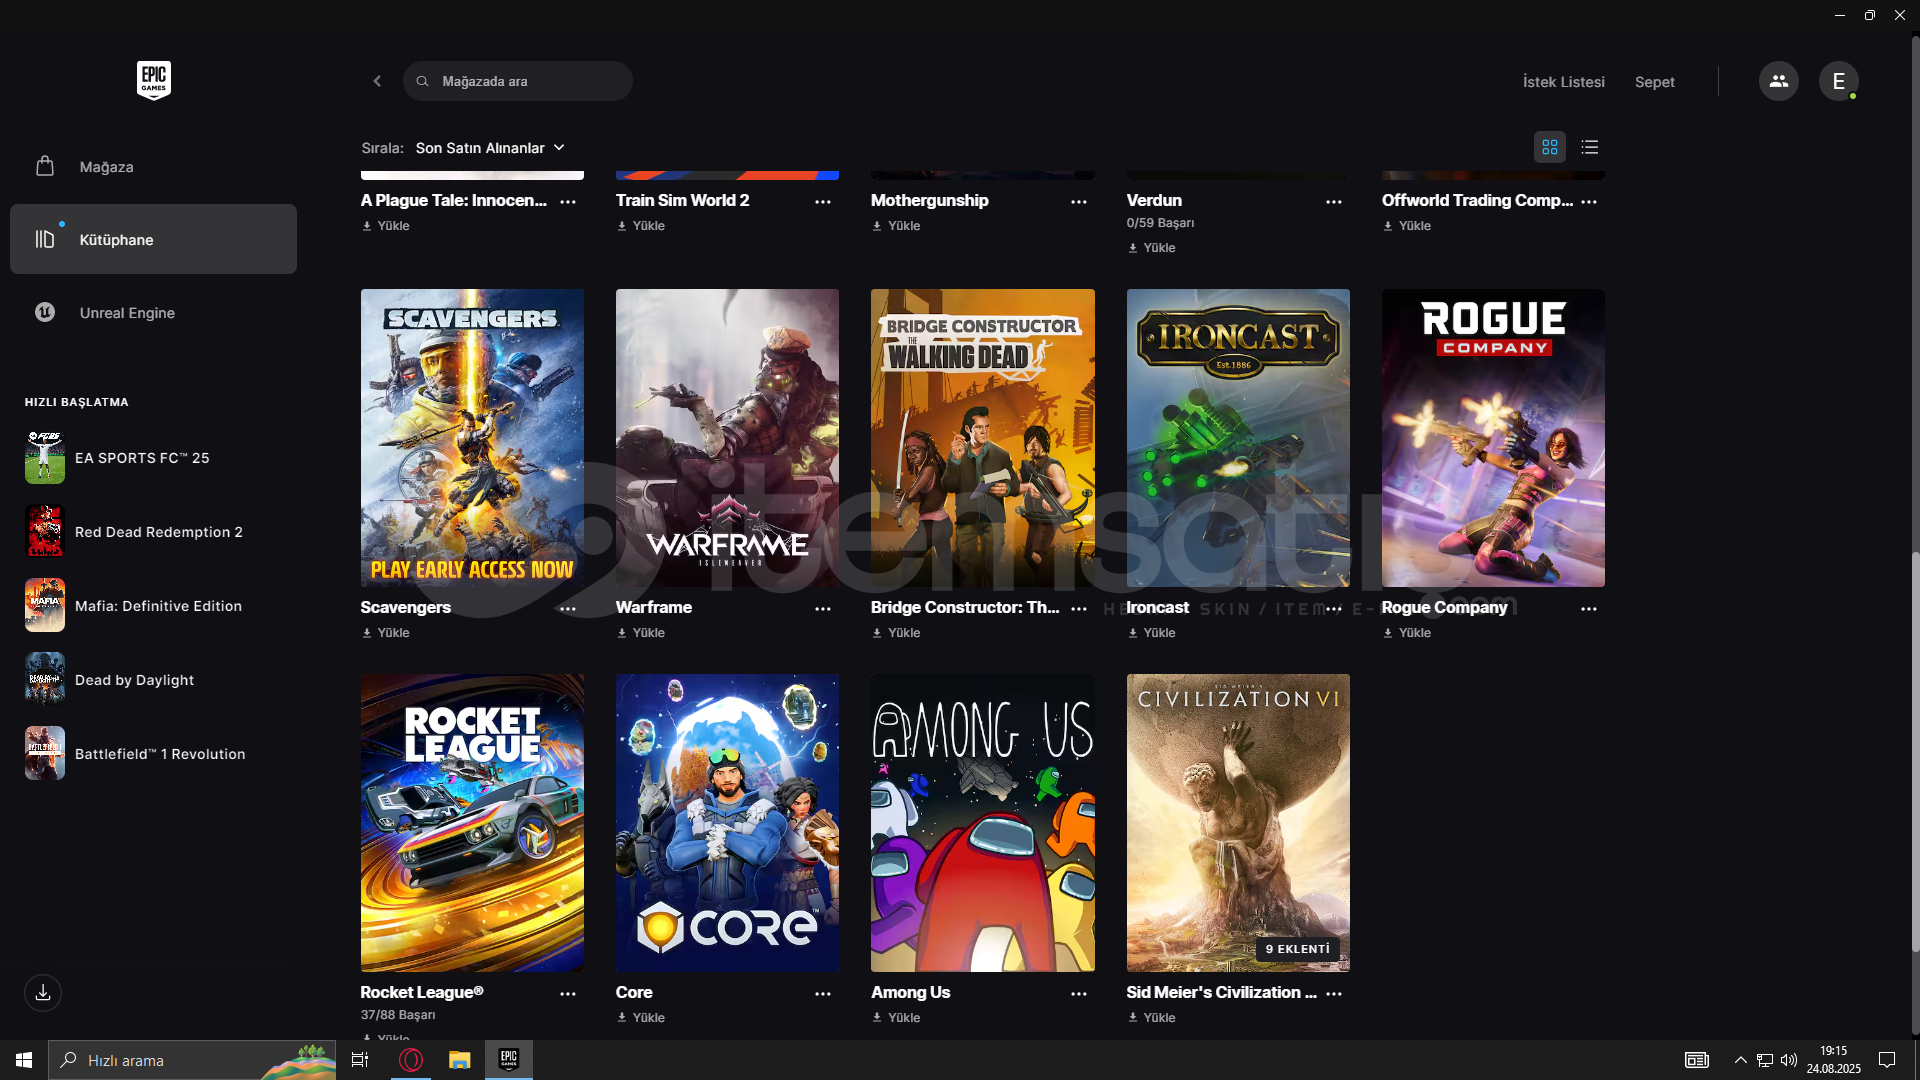Open the Among Us cover art
The image size is (1920, 1080).
pos(982,823)
